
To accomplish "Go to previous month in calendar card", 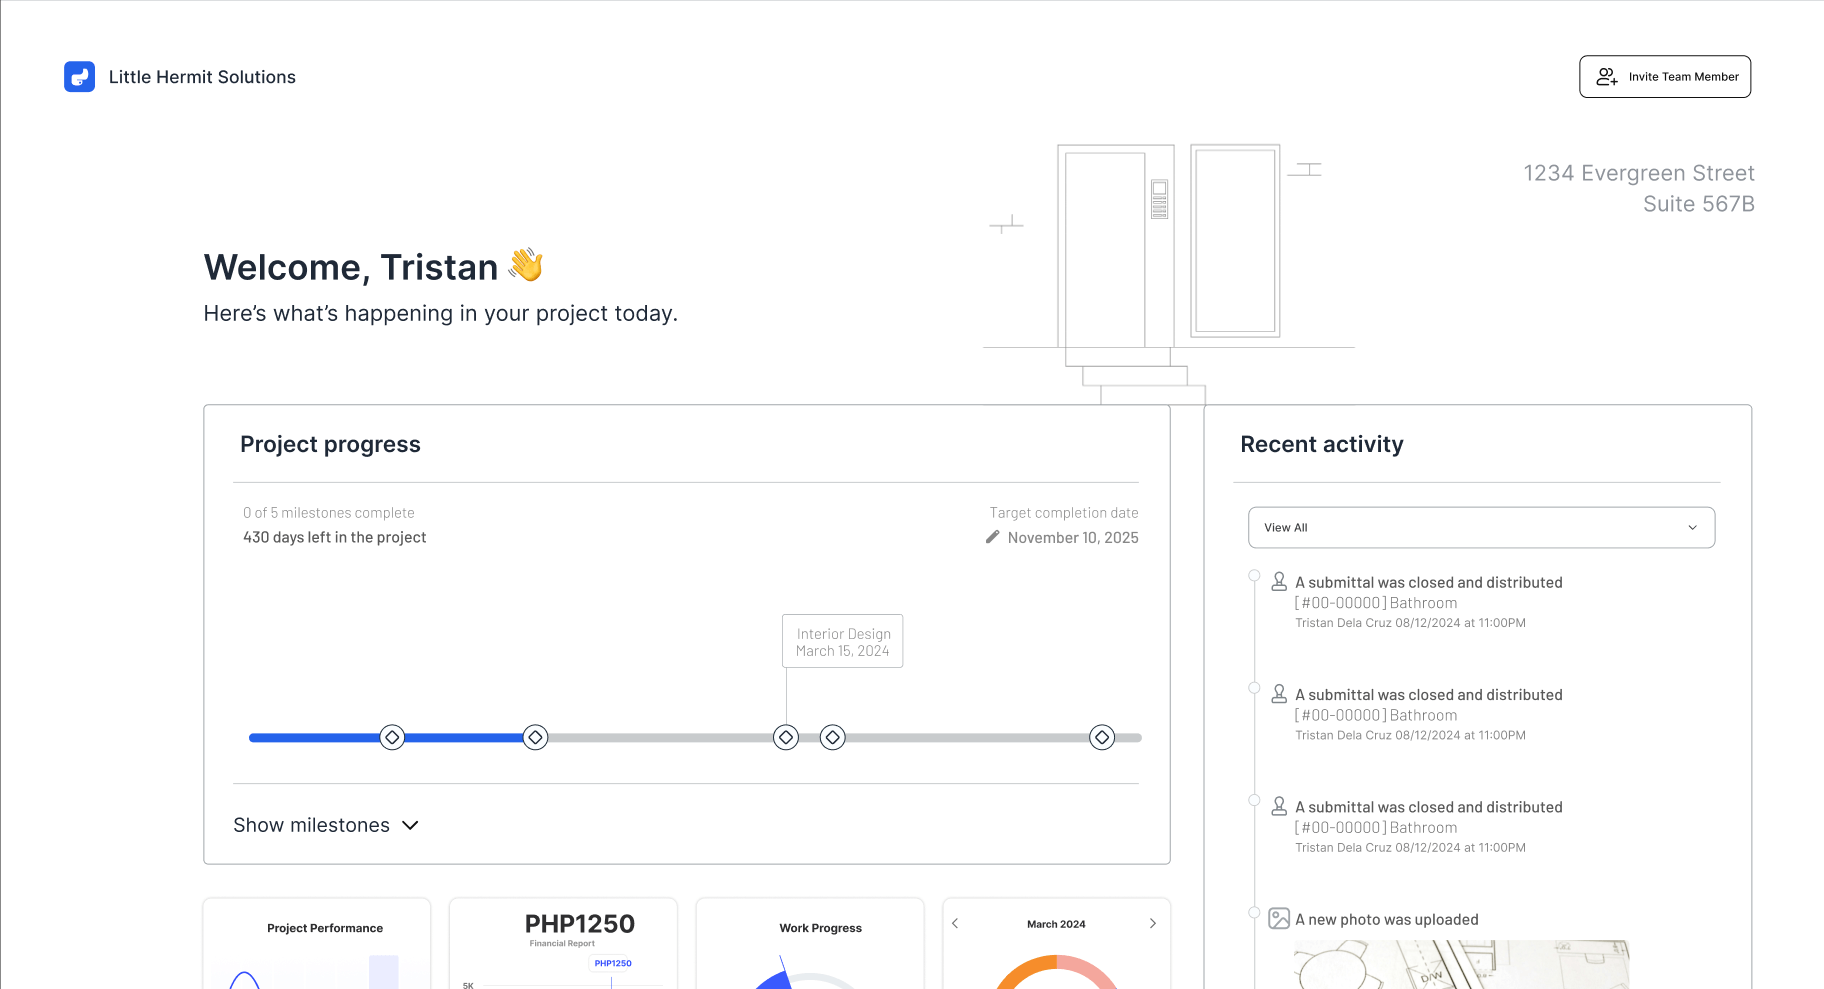I will click(x=955, y=924).
